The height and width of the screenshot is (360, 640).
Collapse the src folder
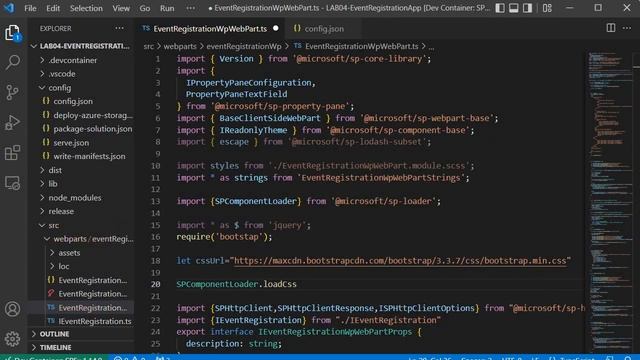pos(82,225)
